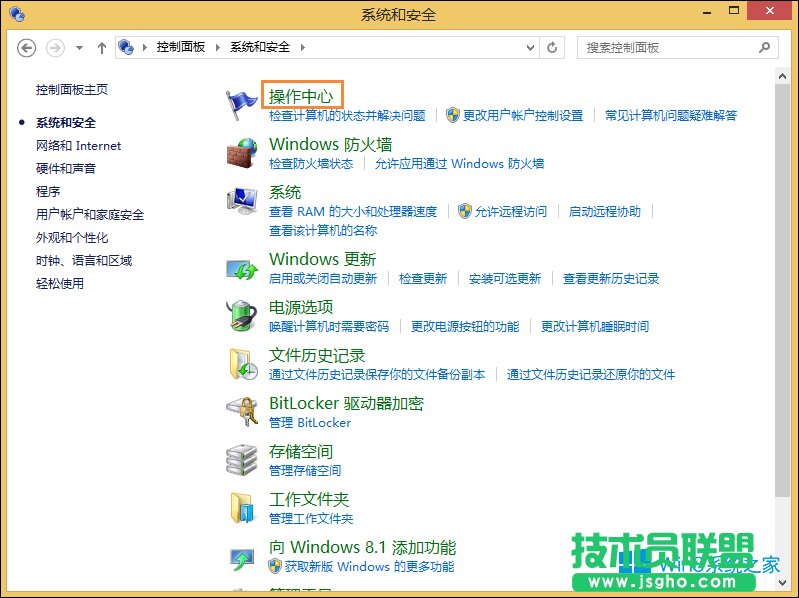Click the Storage Spaces drives icon

(242, 459)
